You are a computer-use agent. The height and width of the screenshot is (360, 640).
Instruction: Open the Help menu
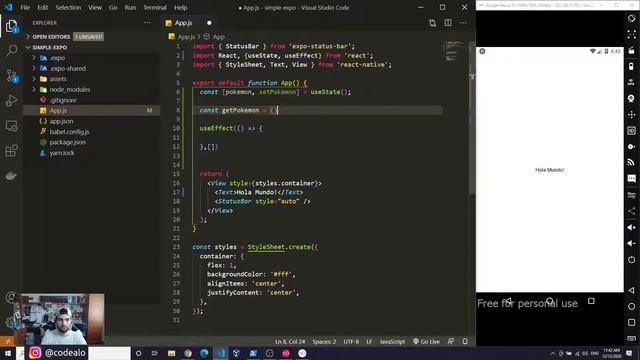[180, 7]
